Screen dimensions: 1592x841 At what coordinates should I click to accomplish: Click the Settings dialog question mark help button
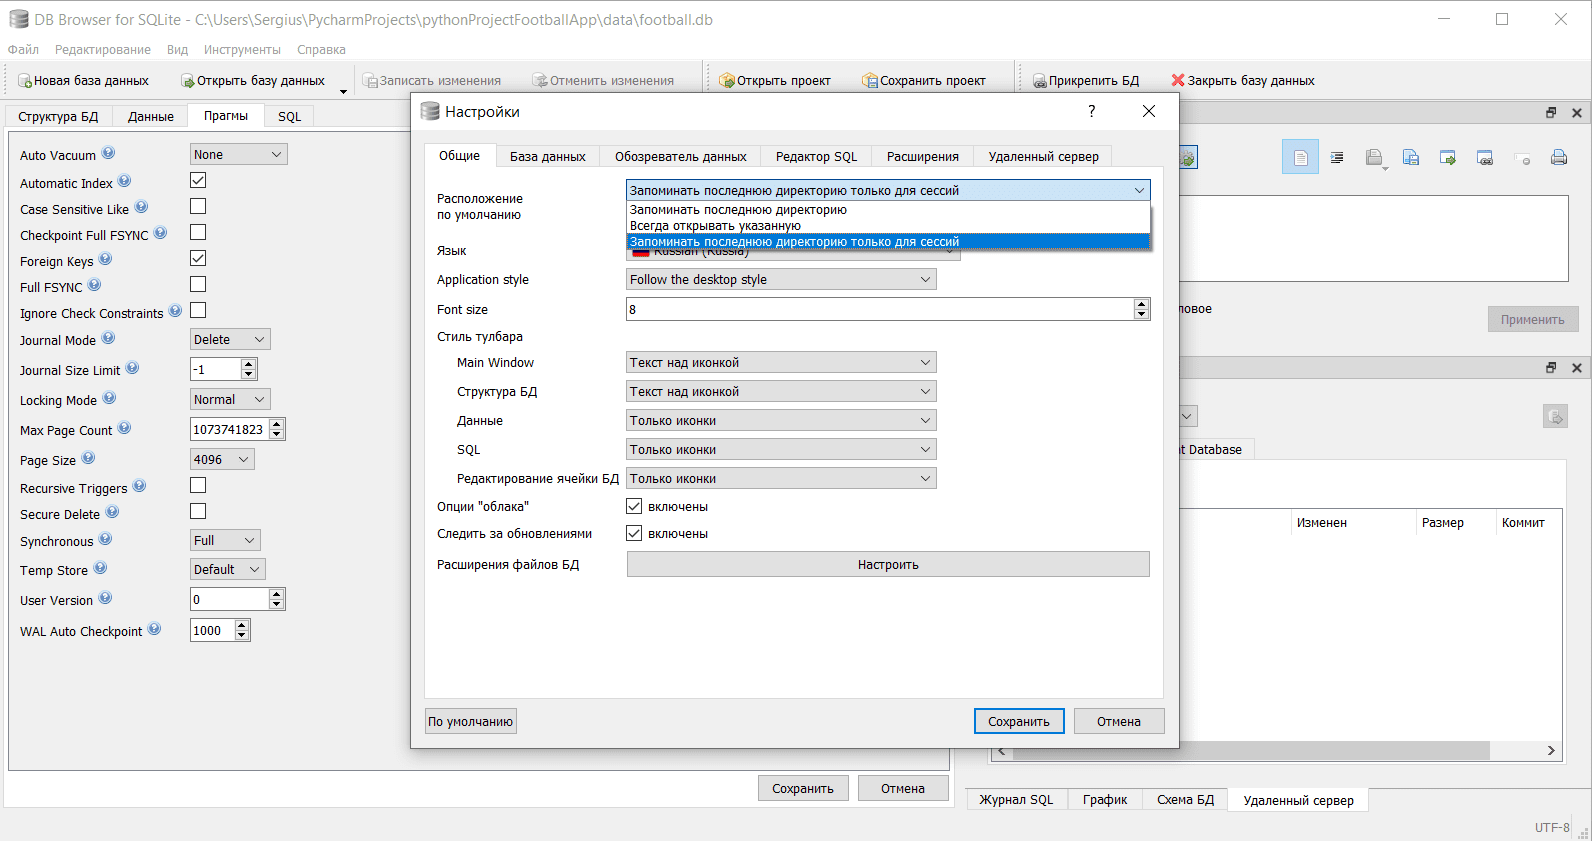click(1091, 111)
